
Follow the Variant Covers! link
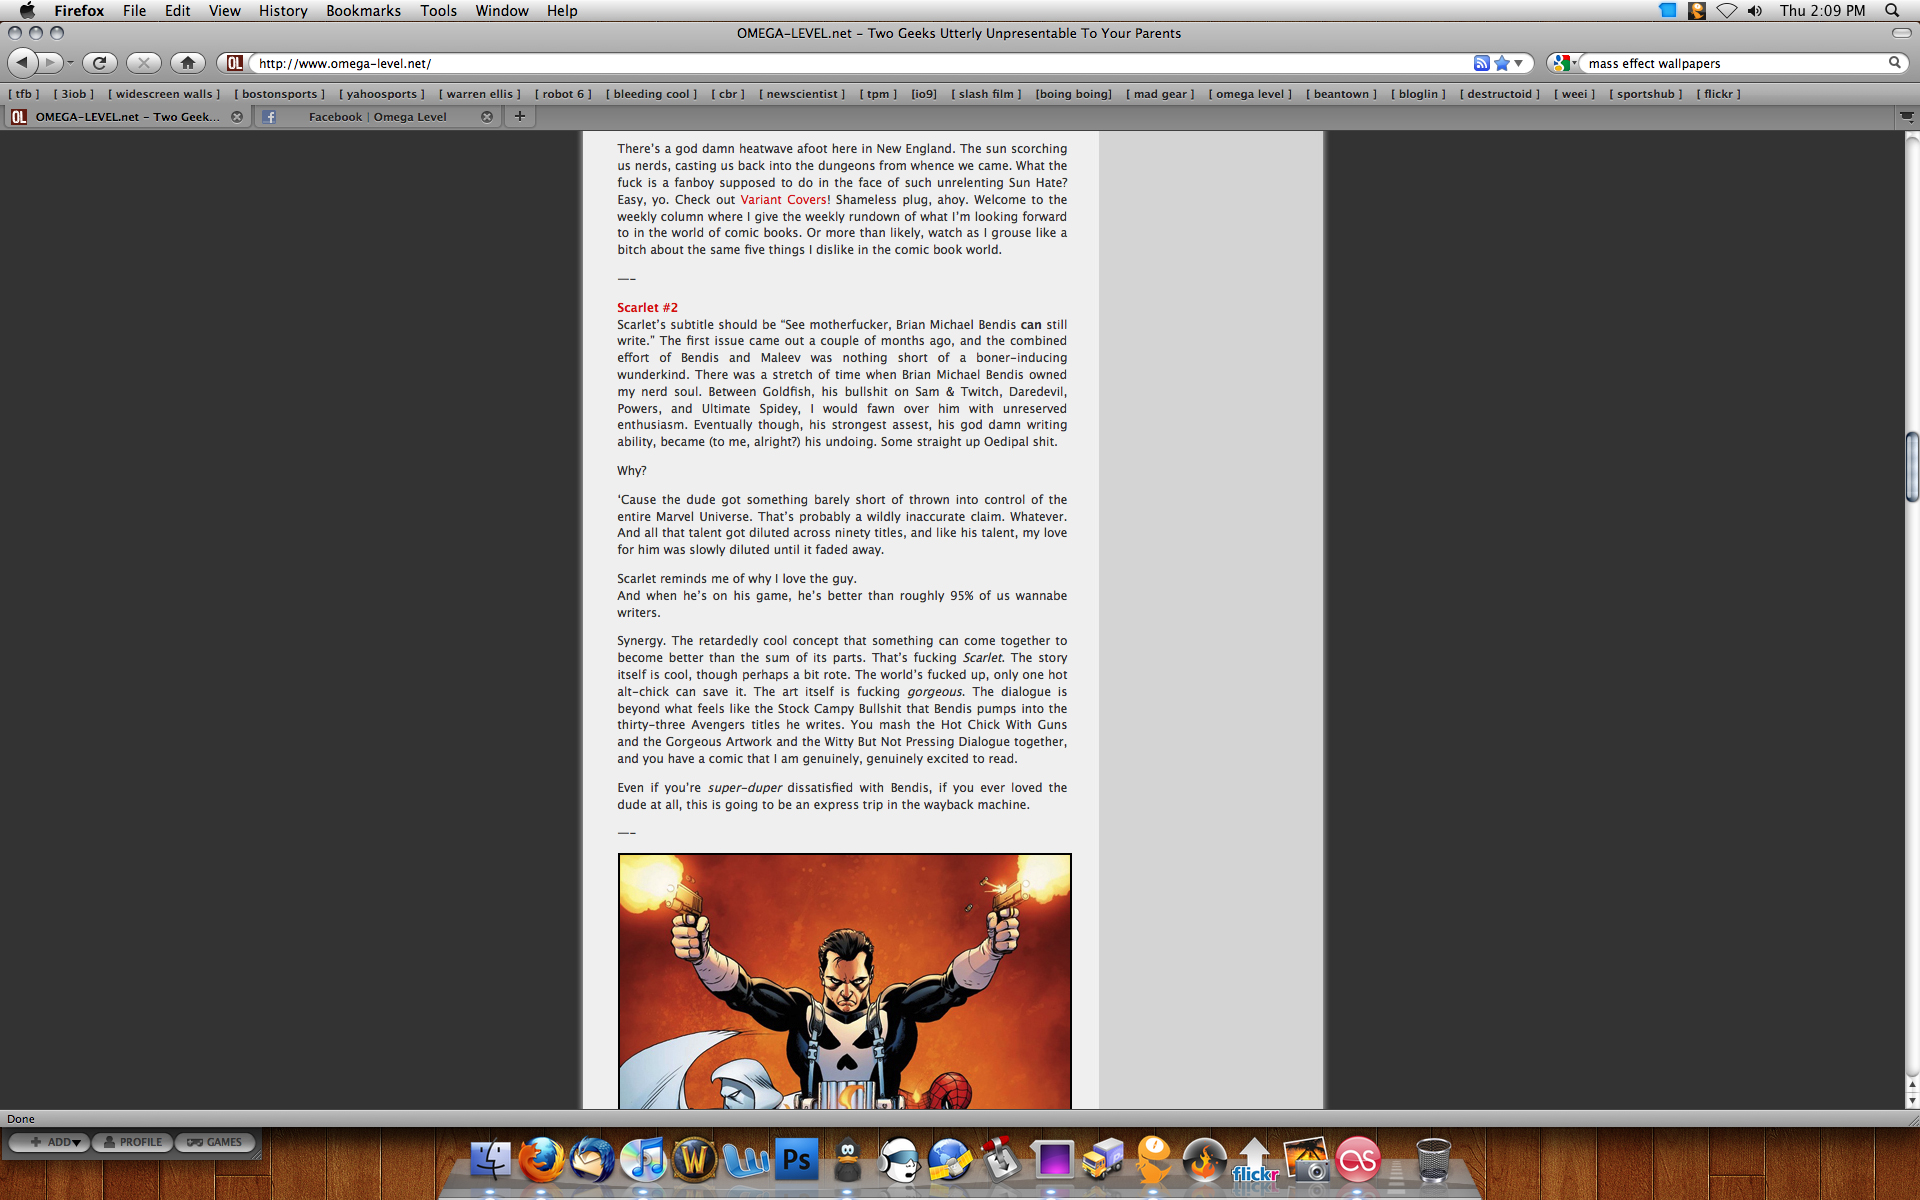coord(785,200)
